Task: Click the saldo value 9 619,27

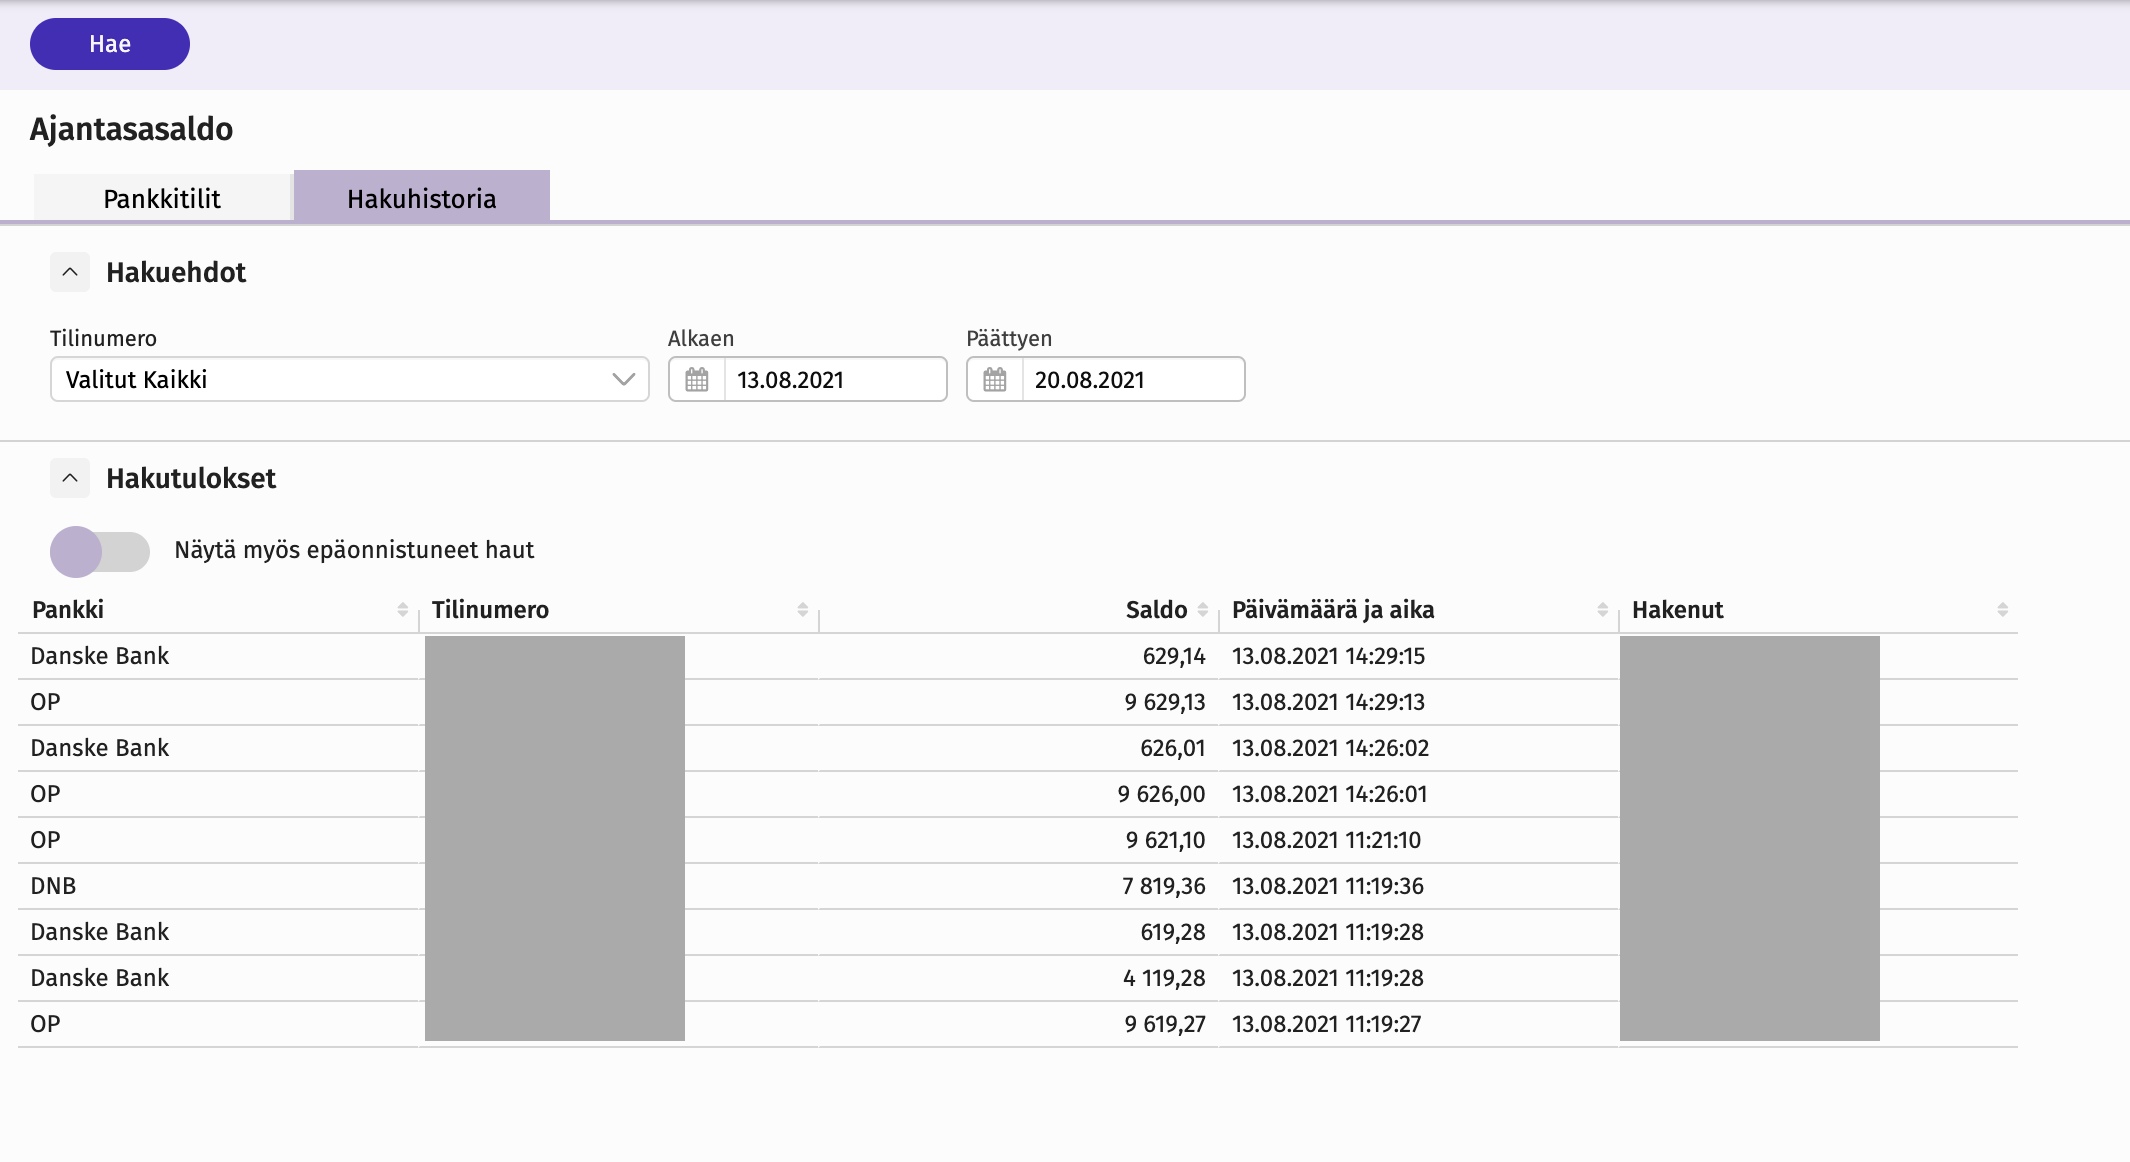Action: point(1165,1024)
